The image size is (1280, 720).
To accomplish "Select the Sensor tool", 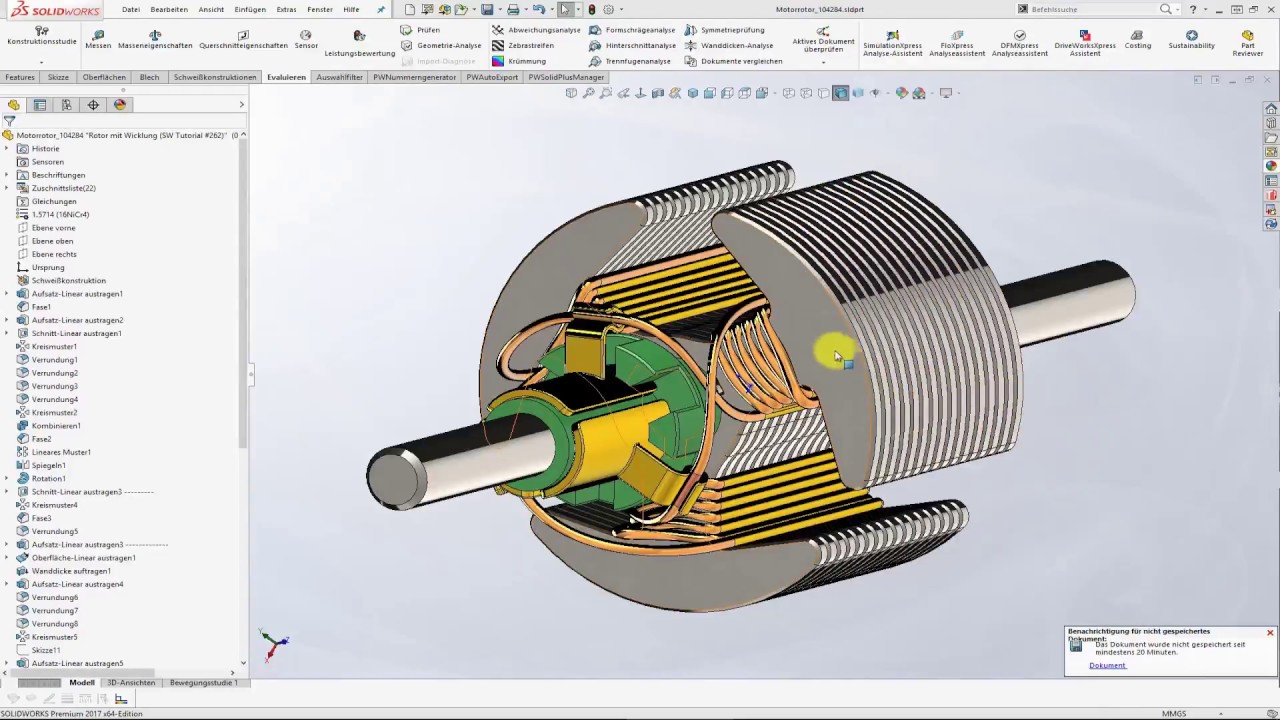I will coord(306,42).
